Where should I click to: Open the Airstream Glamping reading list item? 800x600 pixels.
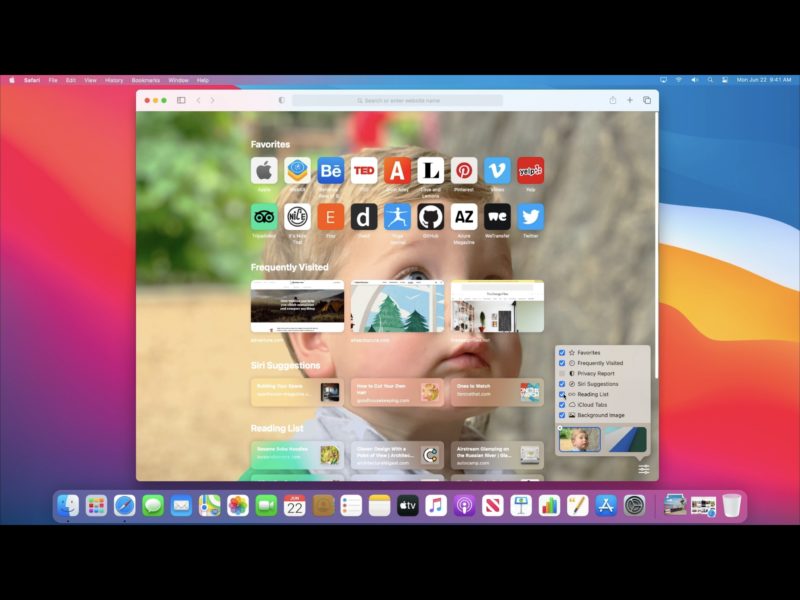pos(497,455)
